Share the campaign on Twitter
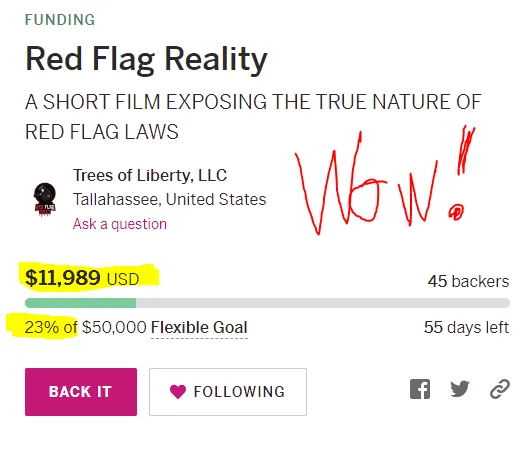The width and height of the screenshot is (528, 449). point(460,389)
